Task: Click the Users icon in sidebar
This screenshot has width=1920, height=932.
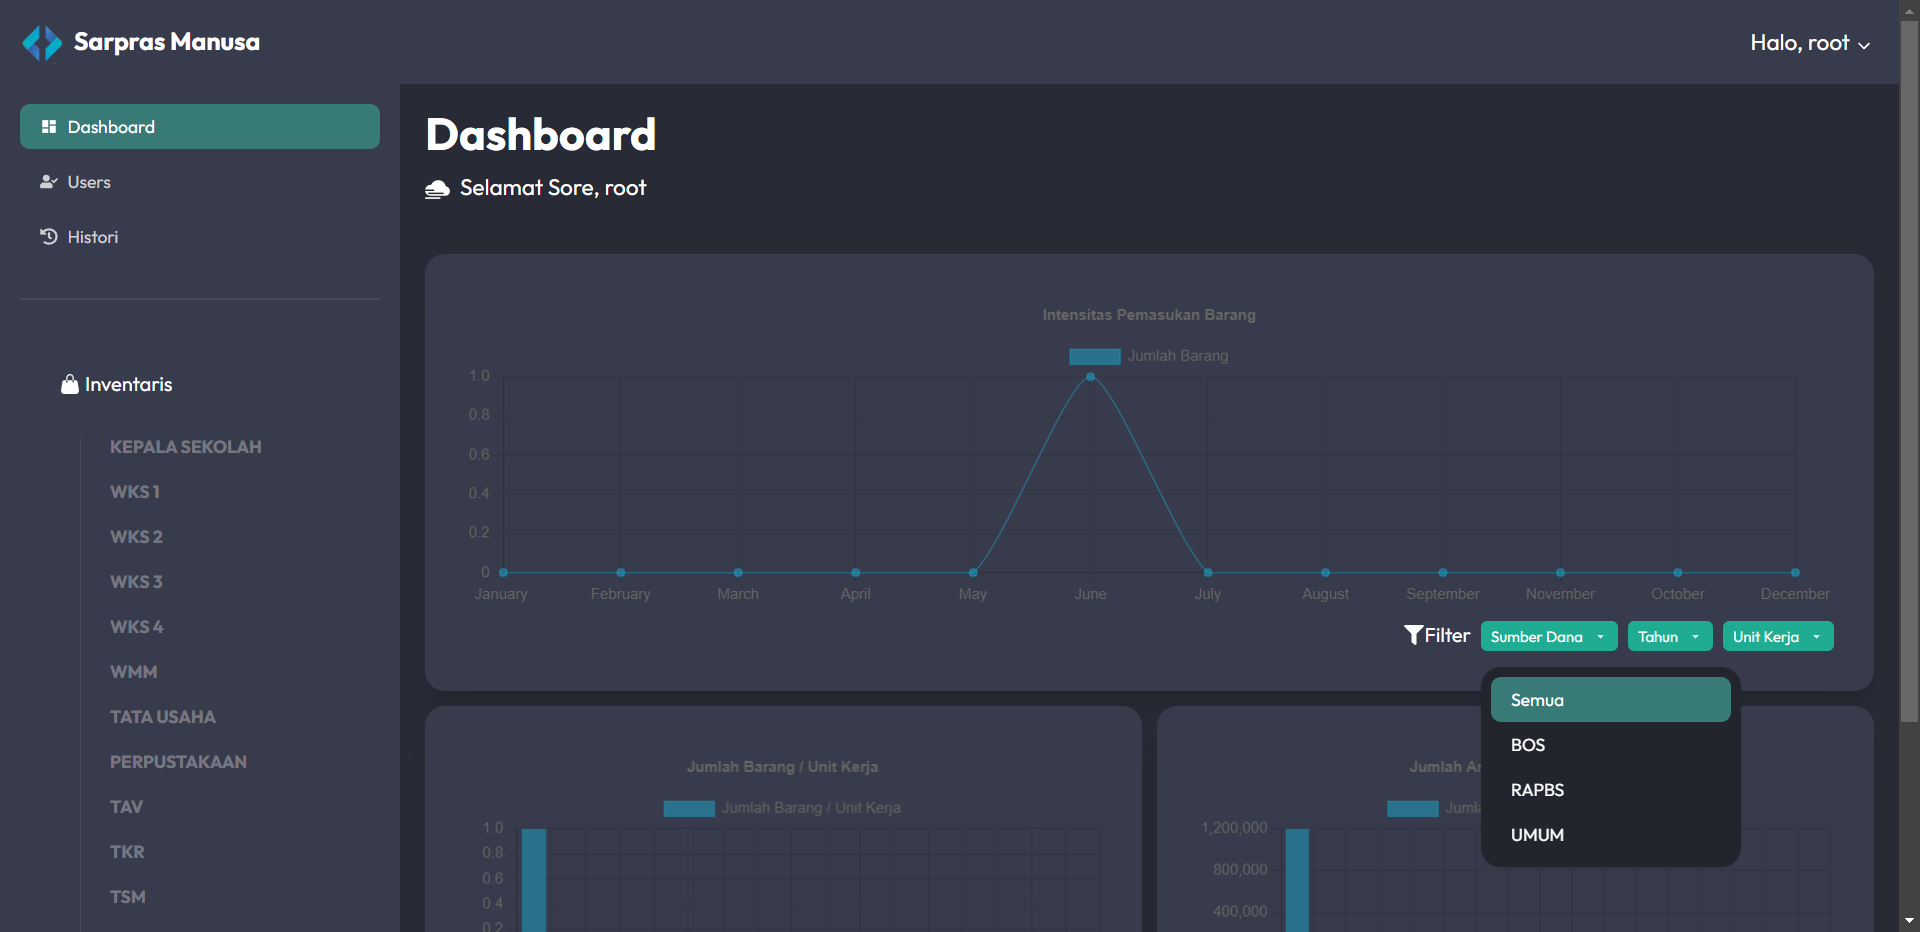Action: pos(48,182)
